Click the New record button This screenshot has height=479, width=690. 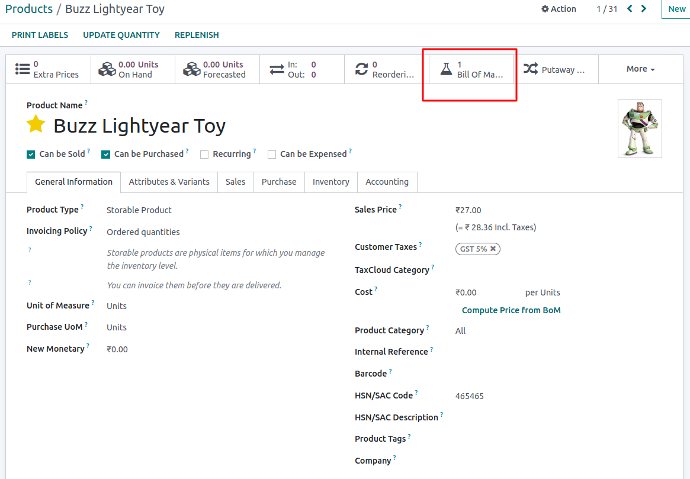(676, 9)
